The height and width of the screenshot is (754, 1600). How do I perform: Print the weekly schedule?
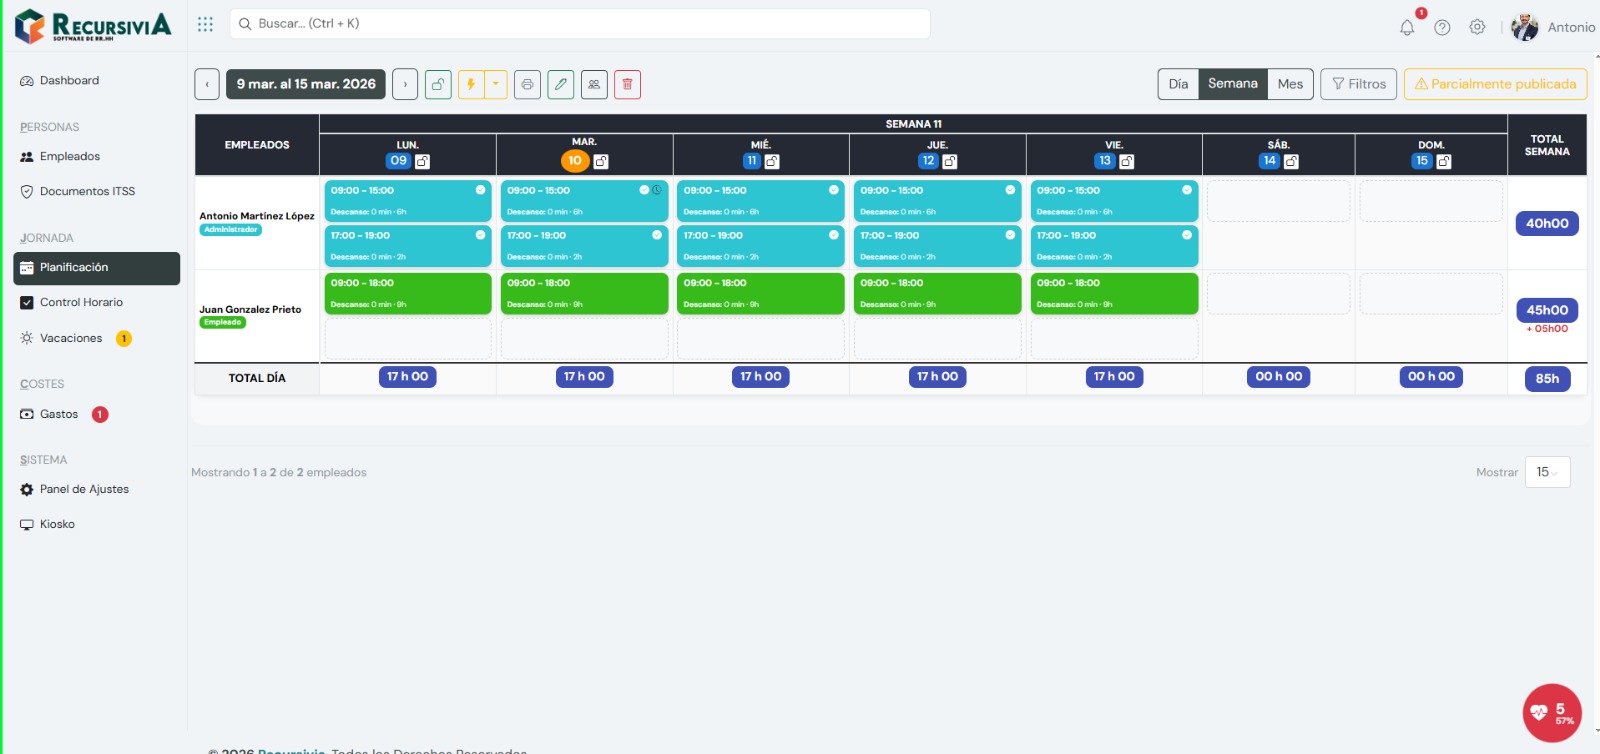pyautogui.click(x=527, y=85)
